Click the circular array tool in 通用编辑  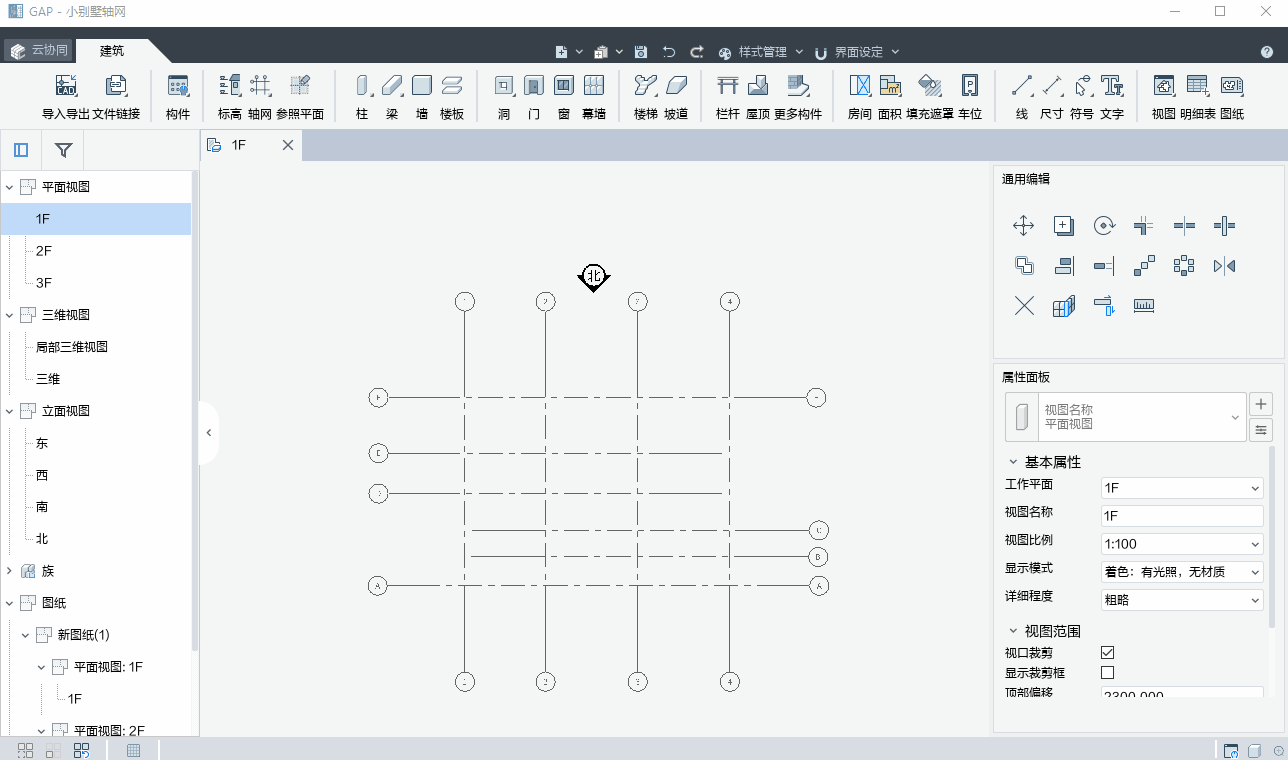[x=1184, y=266]
